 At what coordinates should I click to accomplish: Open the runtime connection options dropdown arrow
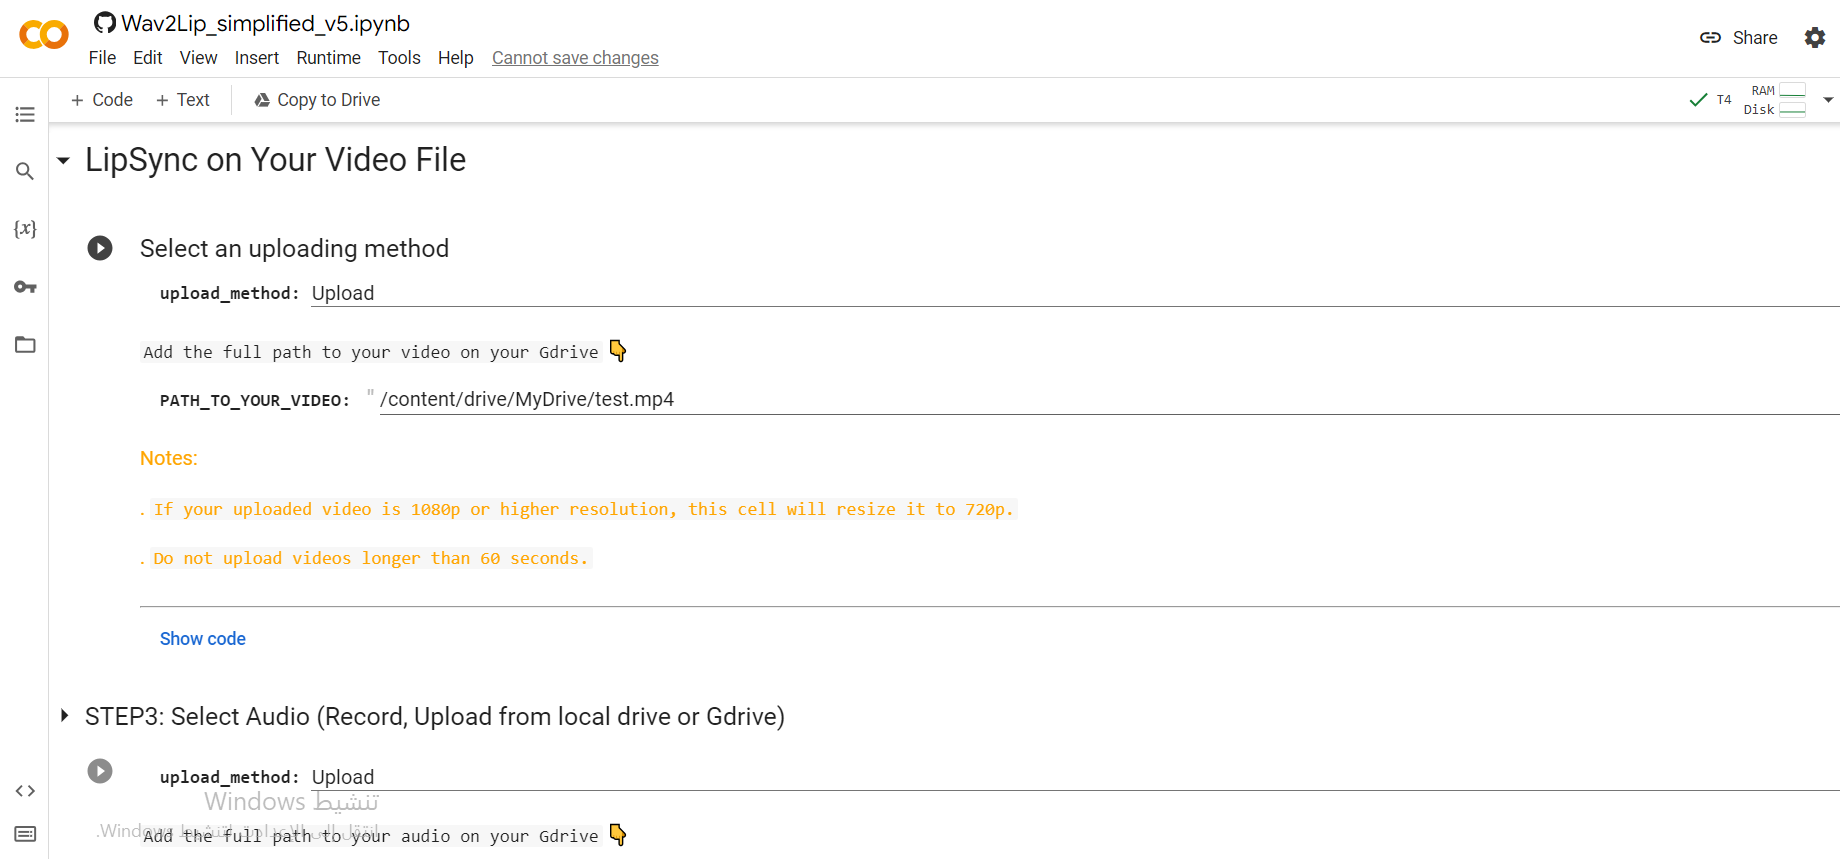click(1828, 100)
